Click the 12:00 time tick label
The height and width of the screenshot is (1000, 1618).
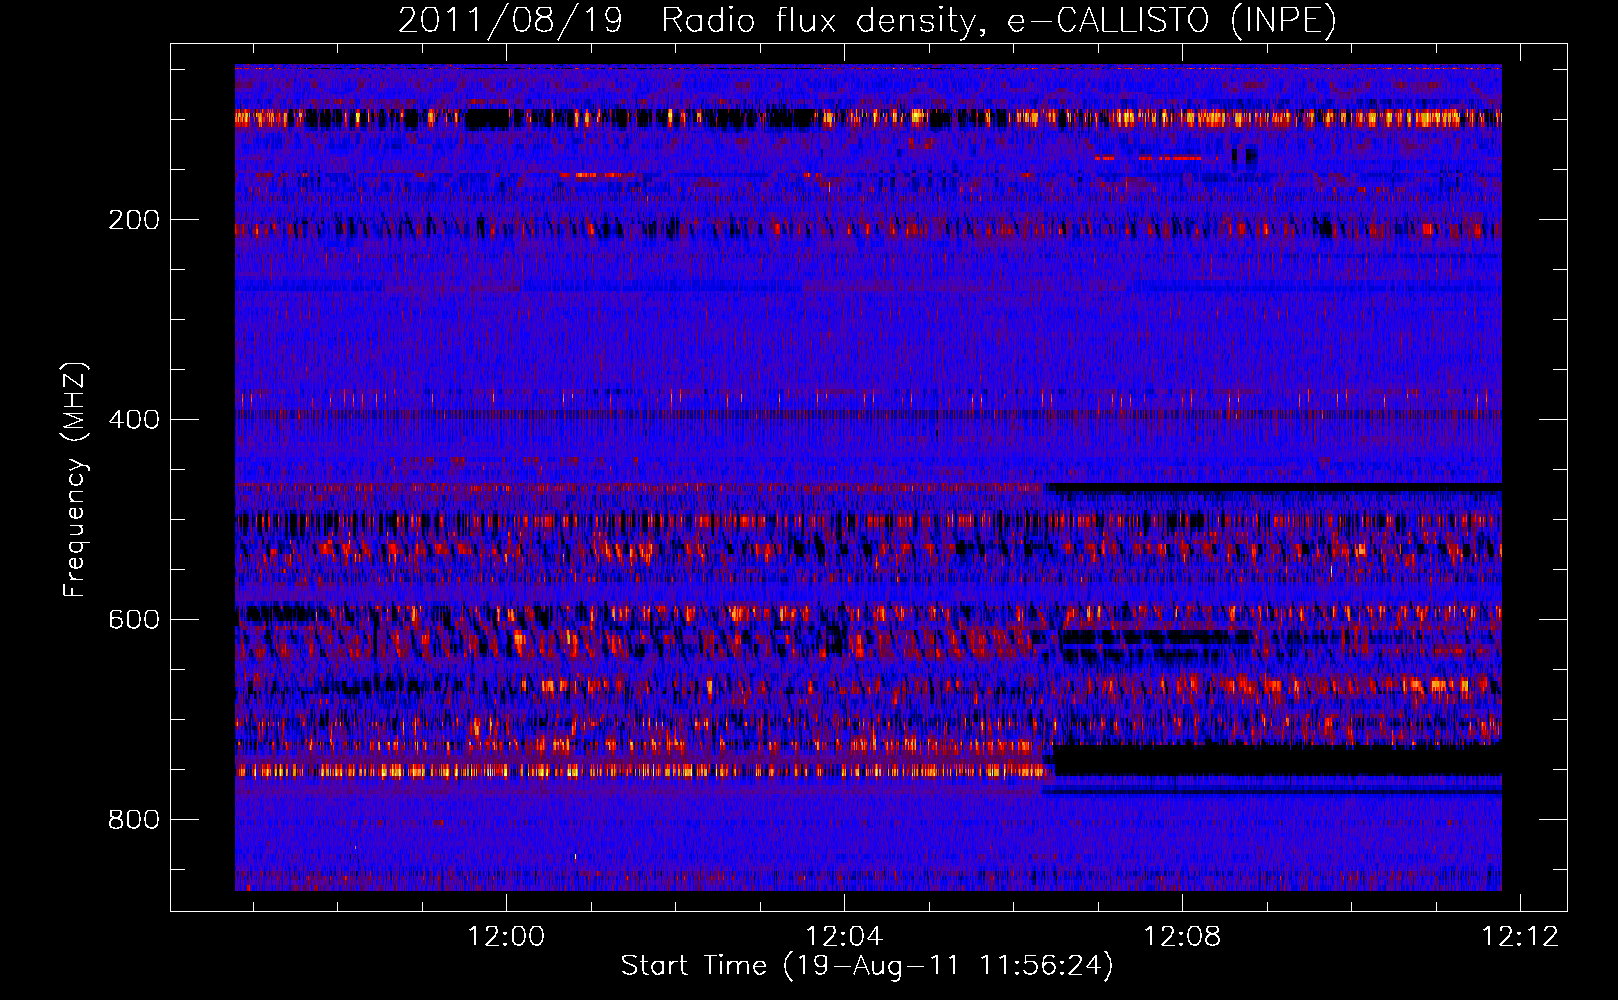[x=507, y=937]
